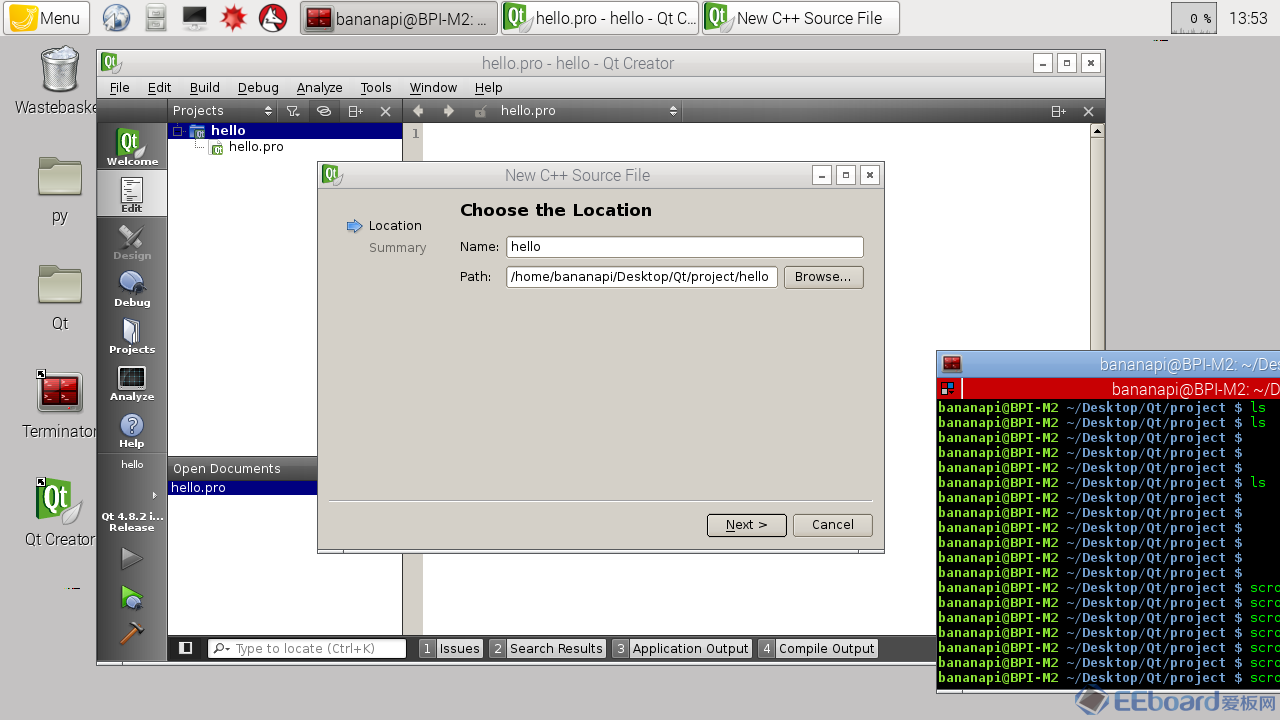This screenshot has width=1280, height=720.
Task: Collapse the hello project tree node
Action: click(x=177, y=131)
